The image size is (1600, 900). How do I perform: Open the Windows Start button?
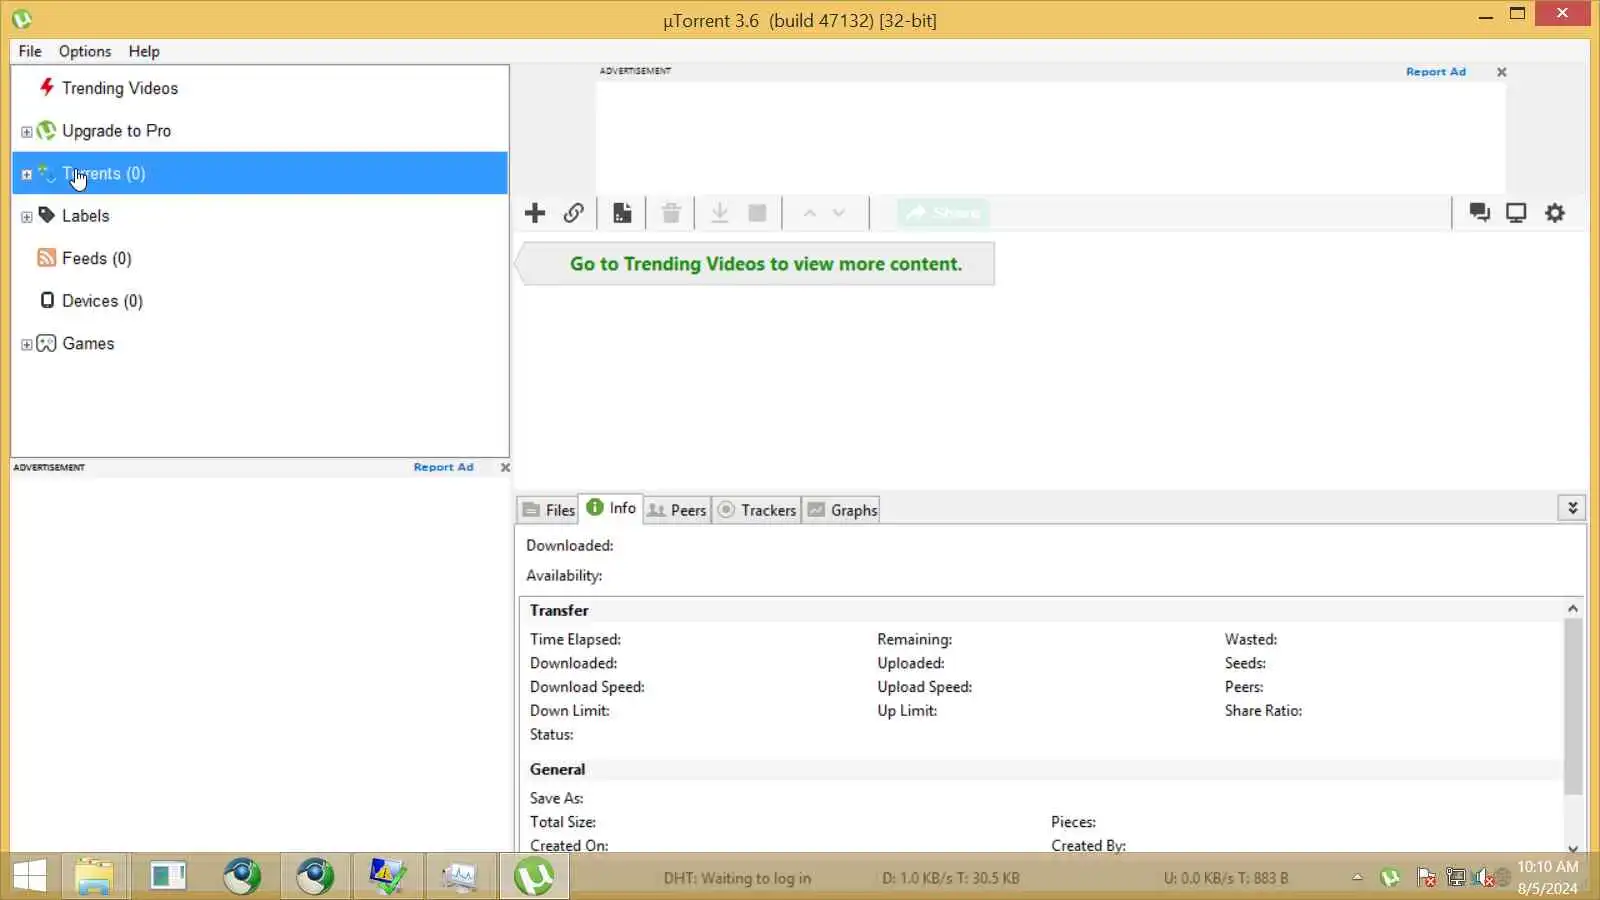pos(30,876)
